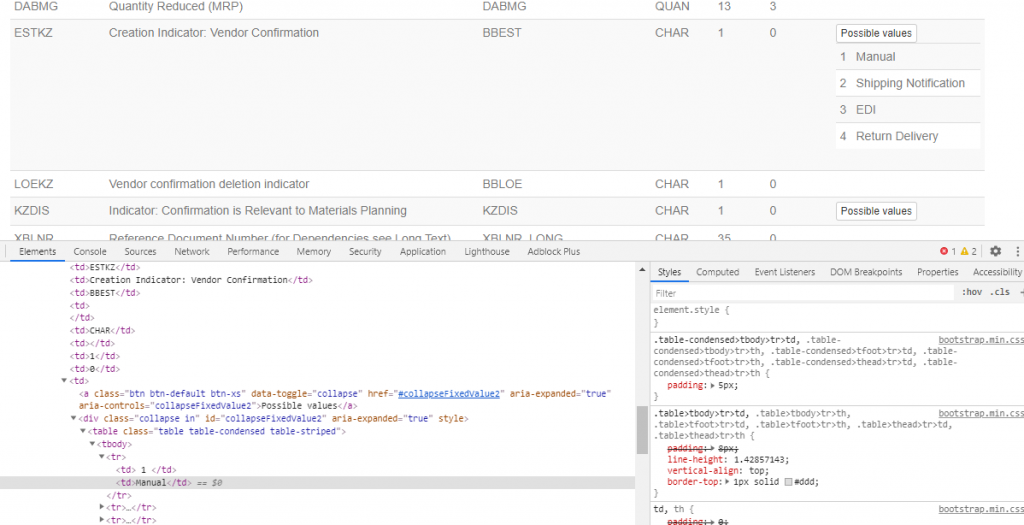Open bootstrap.min.css link for .table>tbody rule
The image size is (1024, 525).
[x=981, y=413]
